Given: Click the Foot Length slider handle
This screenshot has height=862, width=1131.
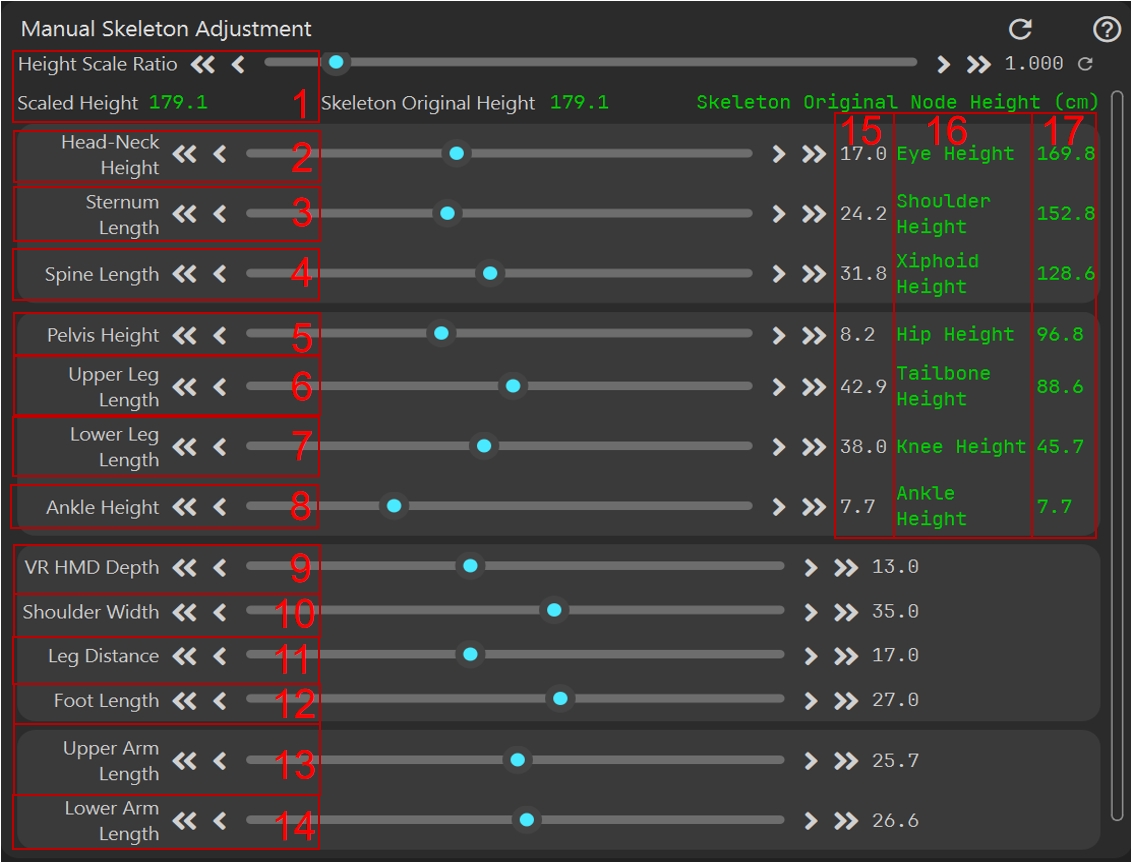Looking at the screenshot, I should pyautogui.click(x=560, y=699).
